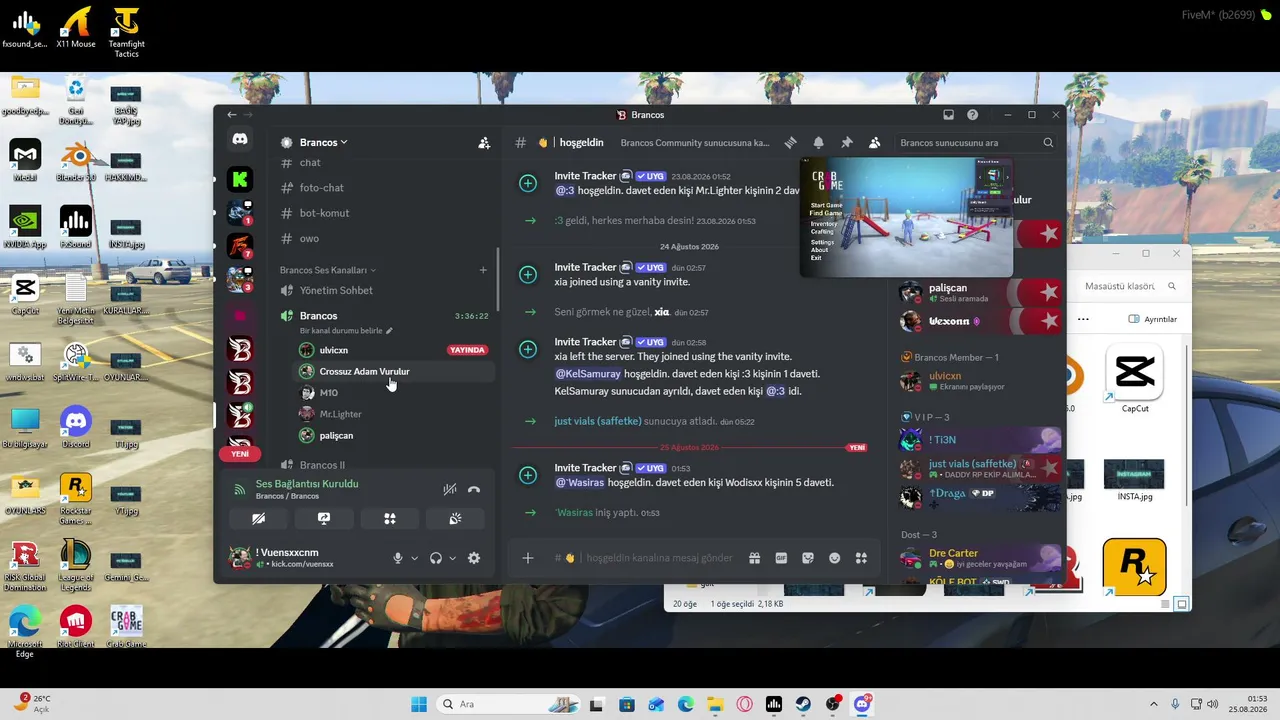The height and width of the screenshot is (720, 1280).
Task: Open pinned messages icon
Action: coord(846,143)
